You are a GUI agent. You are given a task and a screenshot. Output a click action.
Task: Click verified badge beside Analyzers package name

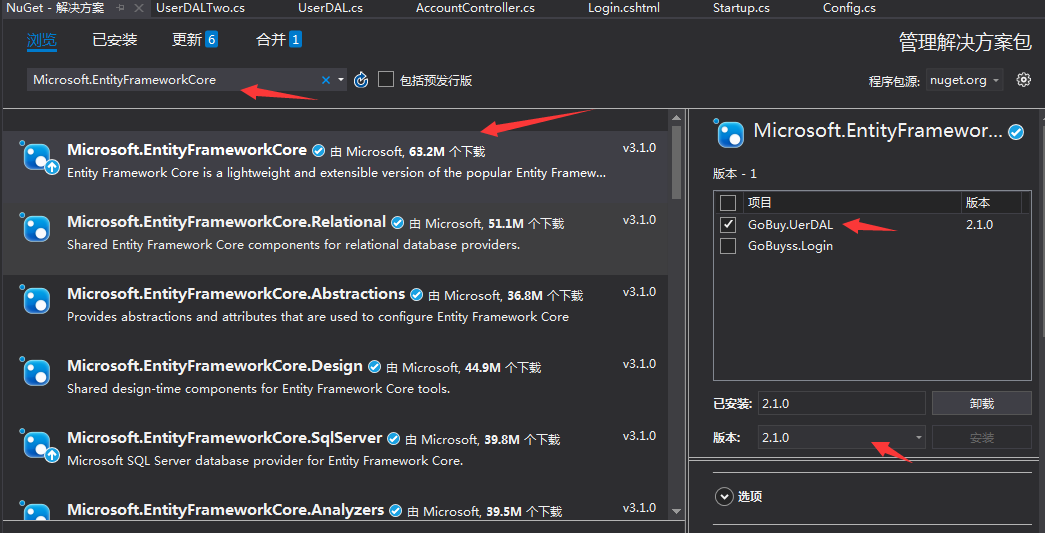pyautogui.click(x=395, y=510)
